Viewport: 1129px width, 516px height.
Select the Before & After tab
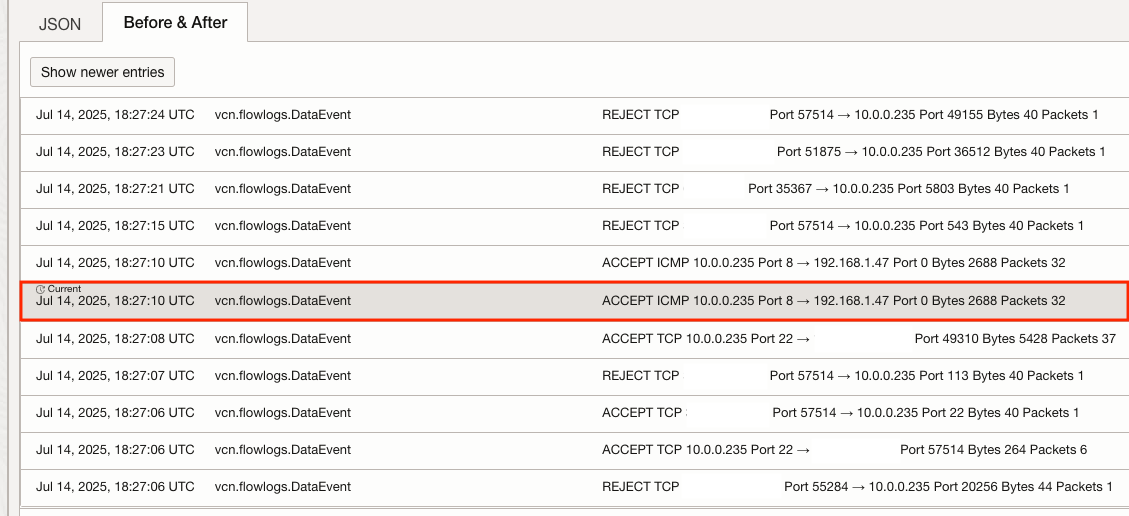[x=175, y=22]
